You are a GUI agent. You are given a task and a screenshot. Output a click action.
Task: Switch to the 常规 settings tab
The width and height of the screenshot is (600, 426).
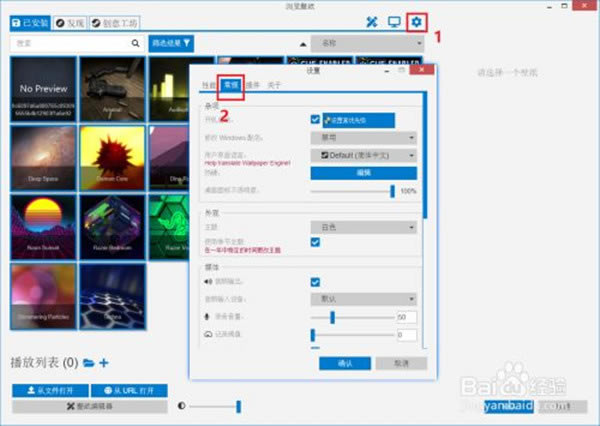[231, 86]
